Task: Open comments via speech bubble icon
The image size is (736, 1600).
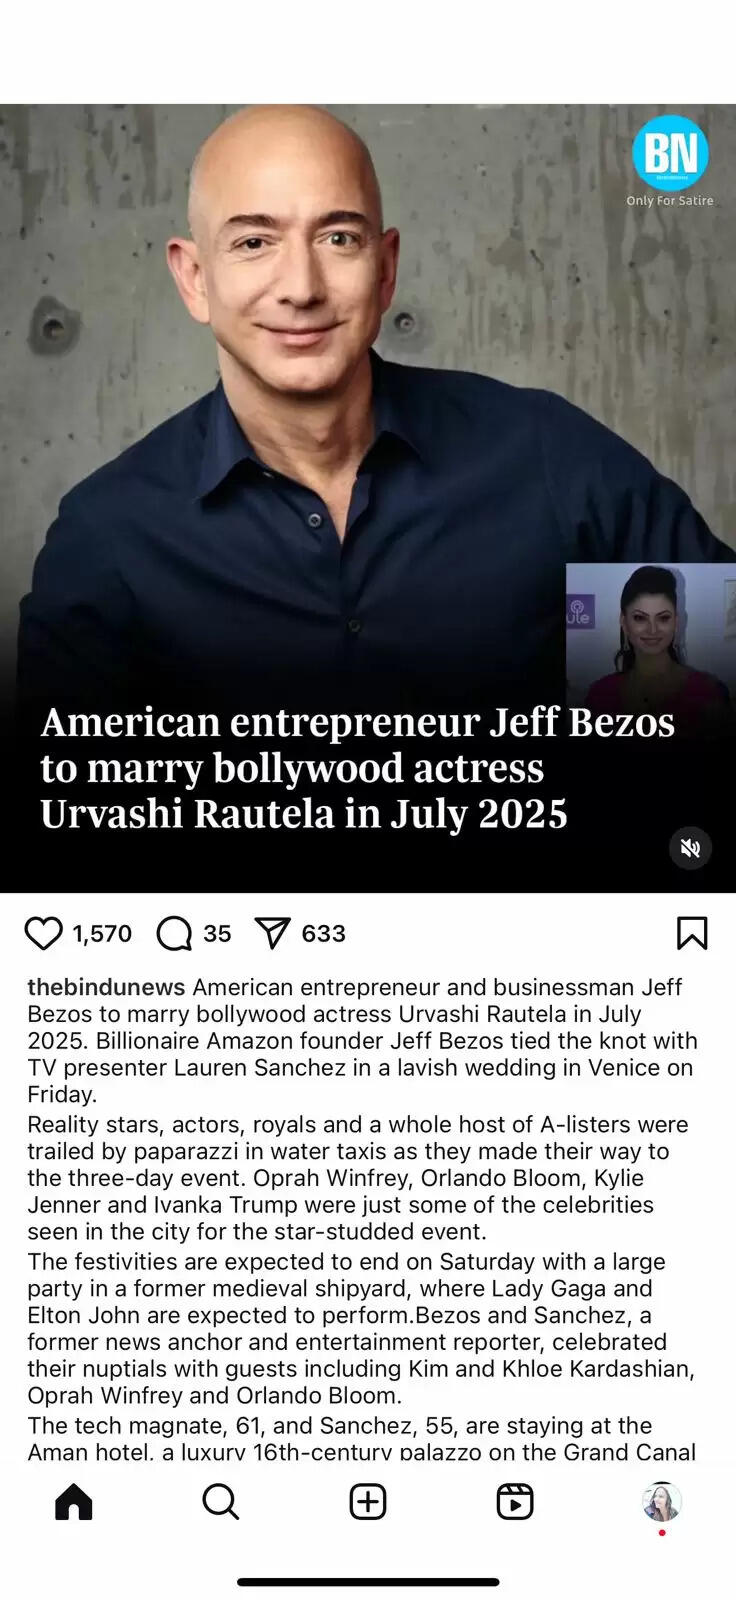Action: click(174, 933)
